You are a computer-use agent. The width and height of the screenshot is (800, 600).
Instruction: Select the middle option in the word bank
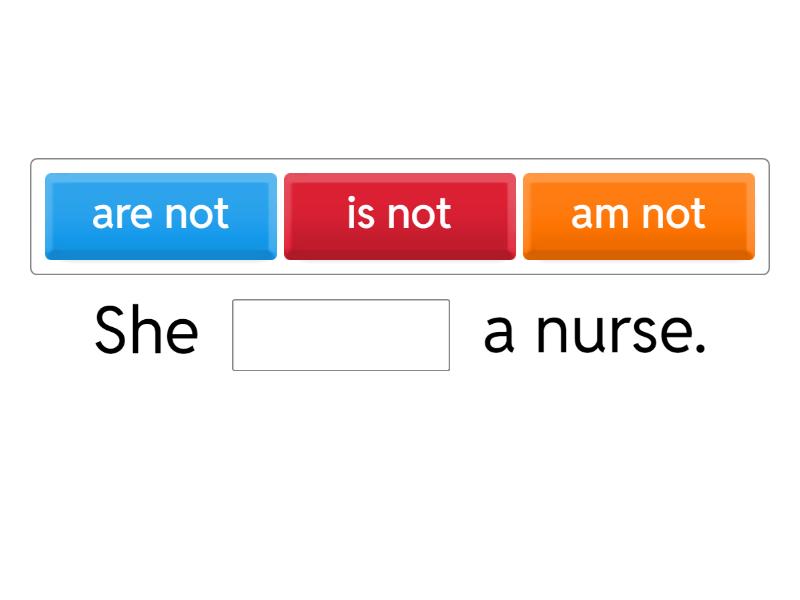(x=399, y=216)
